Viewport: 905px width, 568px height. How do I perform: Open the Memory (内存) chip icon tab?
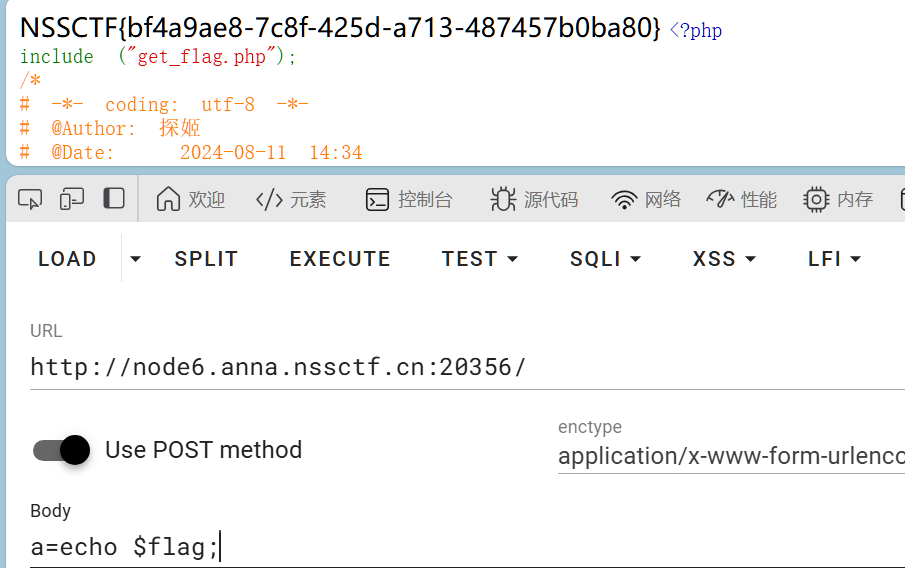coord(838,199)
